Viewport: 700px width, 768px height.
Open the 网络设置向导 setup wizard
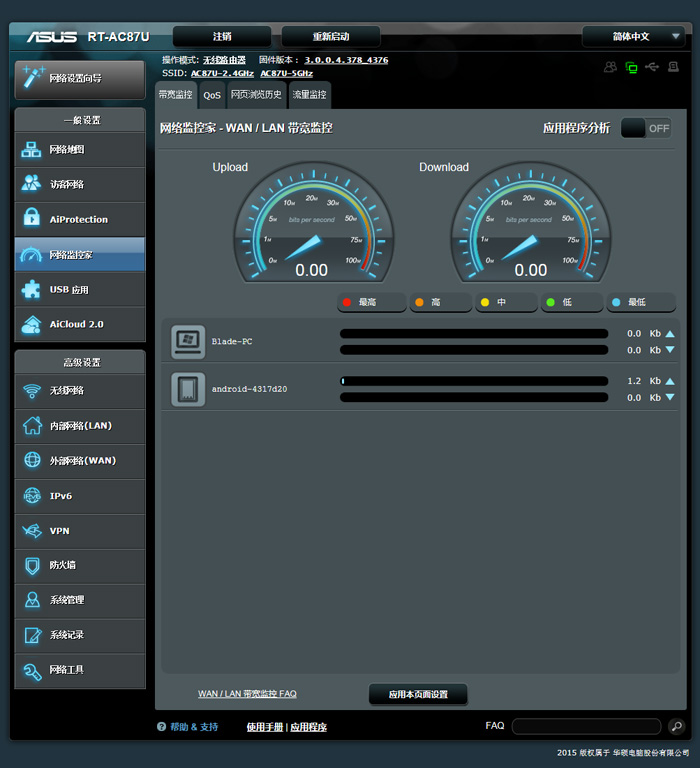[x=80, y=79]
